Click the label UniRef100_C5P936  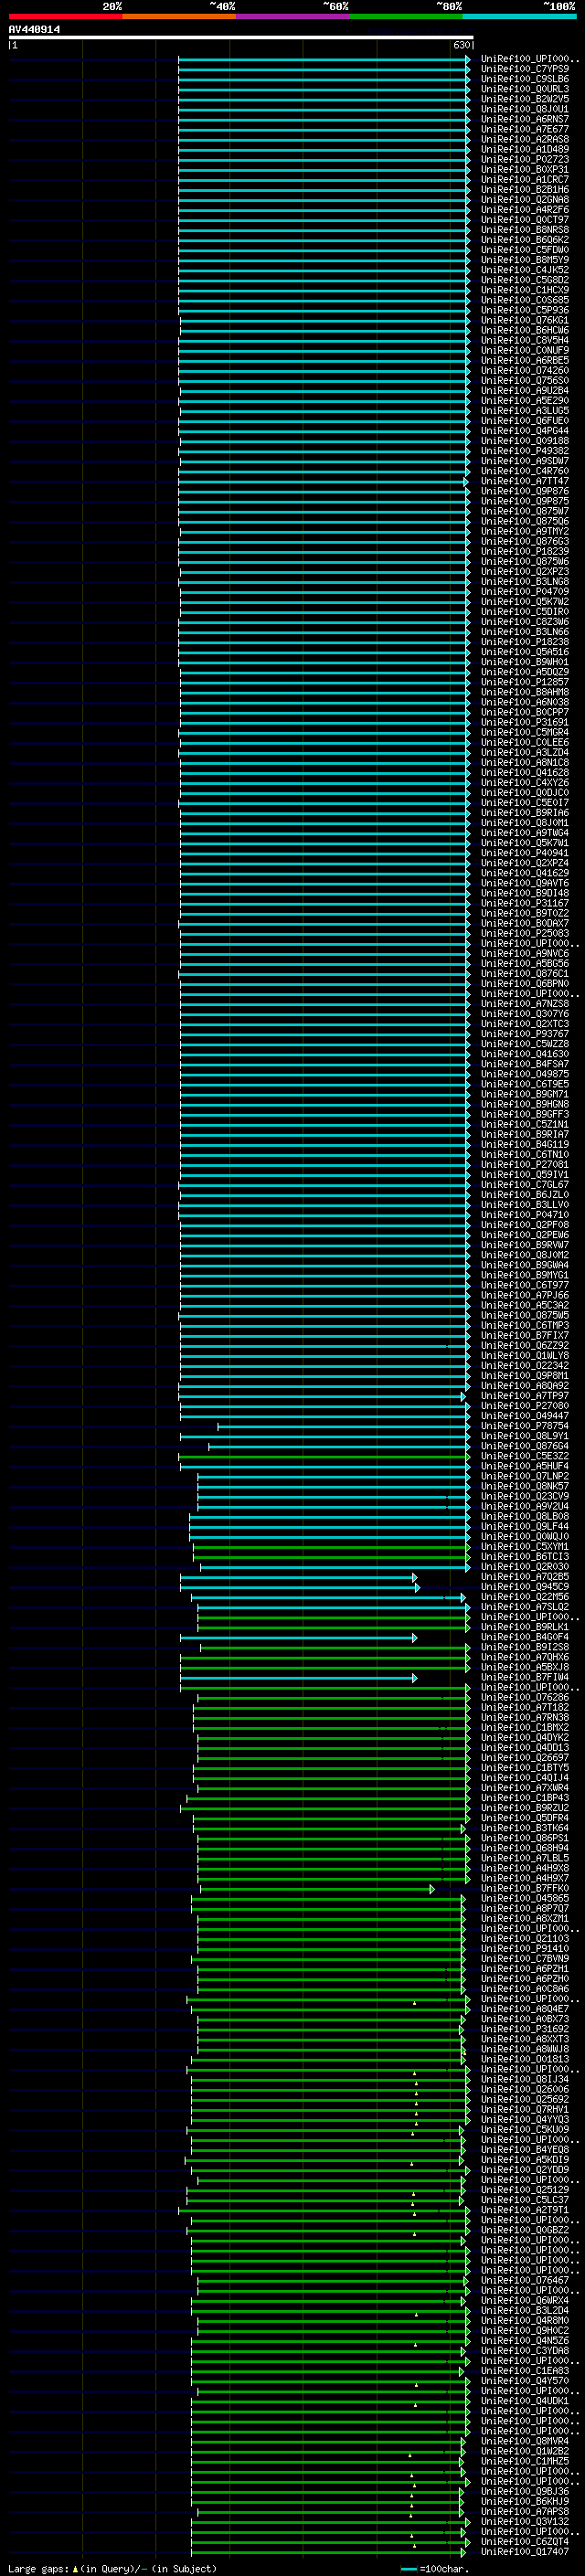pos(525,310)
